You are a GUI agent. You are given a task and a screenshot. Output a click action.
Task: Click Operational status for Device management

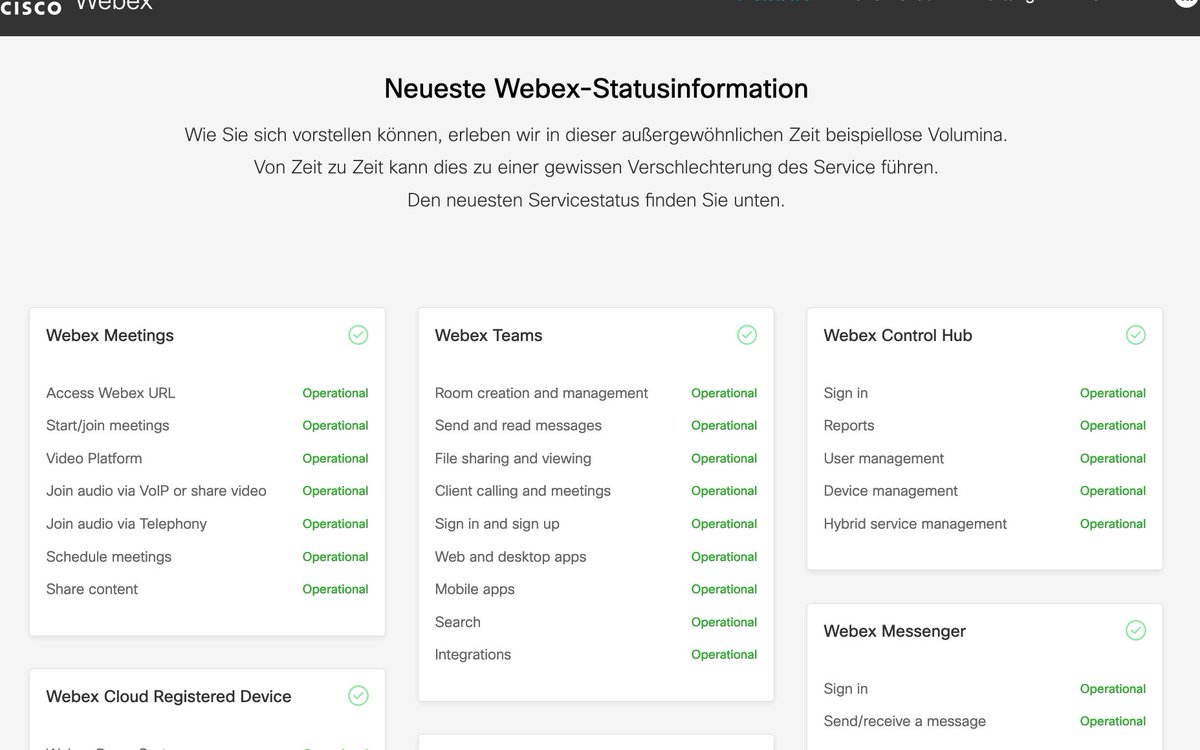1113,491
